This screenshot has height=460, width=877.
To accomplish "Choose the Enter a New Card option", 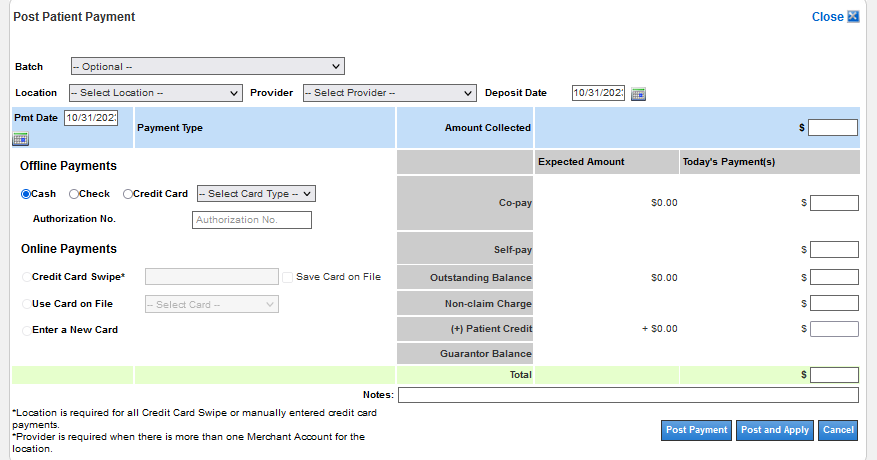I will pos(27,330).
